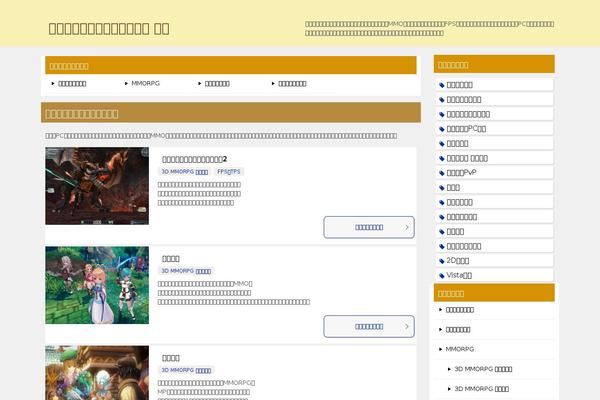Click the 3D MMORPG tag under the anime girls card title
Image resolution: width=600 pixels, height=400 pixels.
186,271
